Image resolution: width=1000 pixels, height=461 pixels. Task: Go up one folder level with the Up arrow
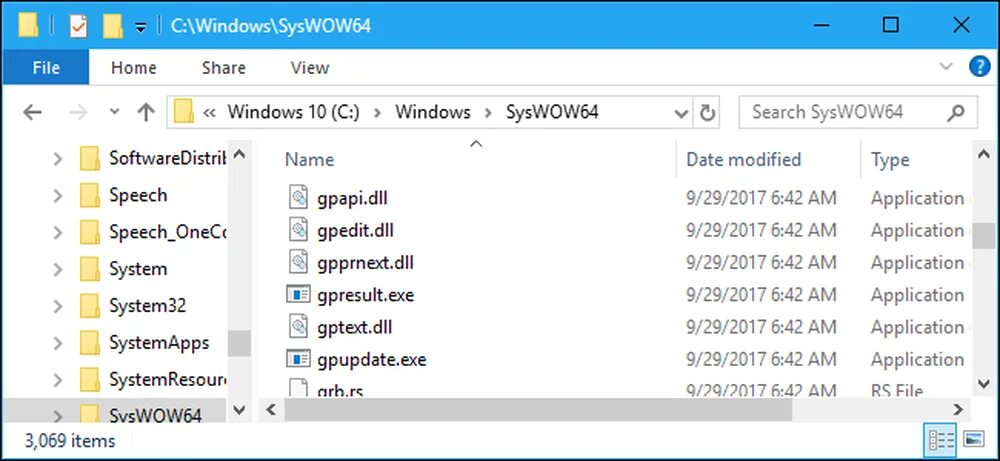tap(146, 112)
